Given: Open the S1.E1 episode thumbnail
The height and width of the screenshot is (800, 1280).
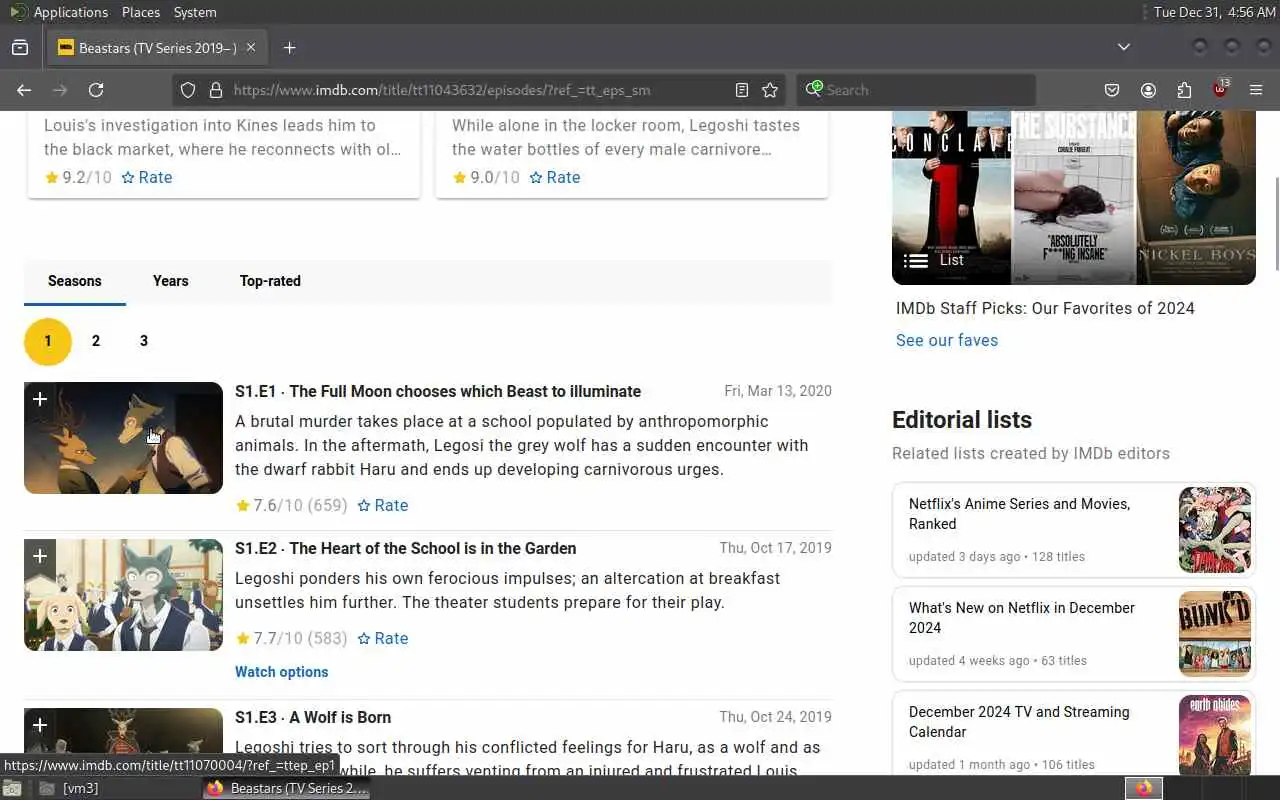Looking at the screenshot, I should (x=123, y=438).
